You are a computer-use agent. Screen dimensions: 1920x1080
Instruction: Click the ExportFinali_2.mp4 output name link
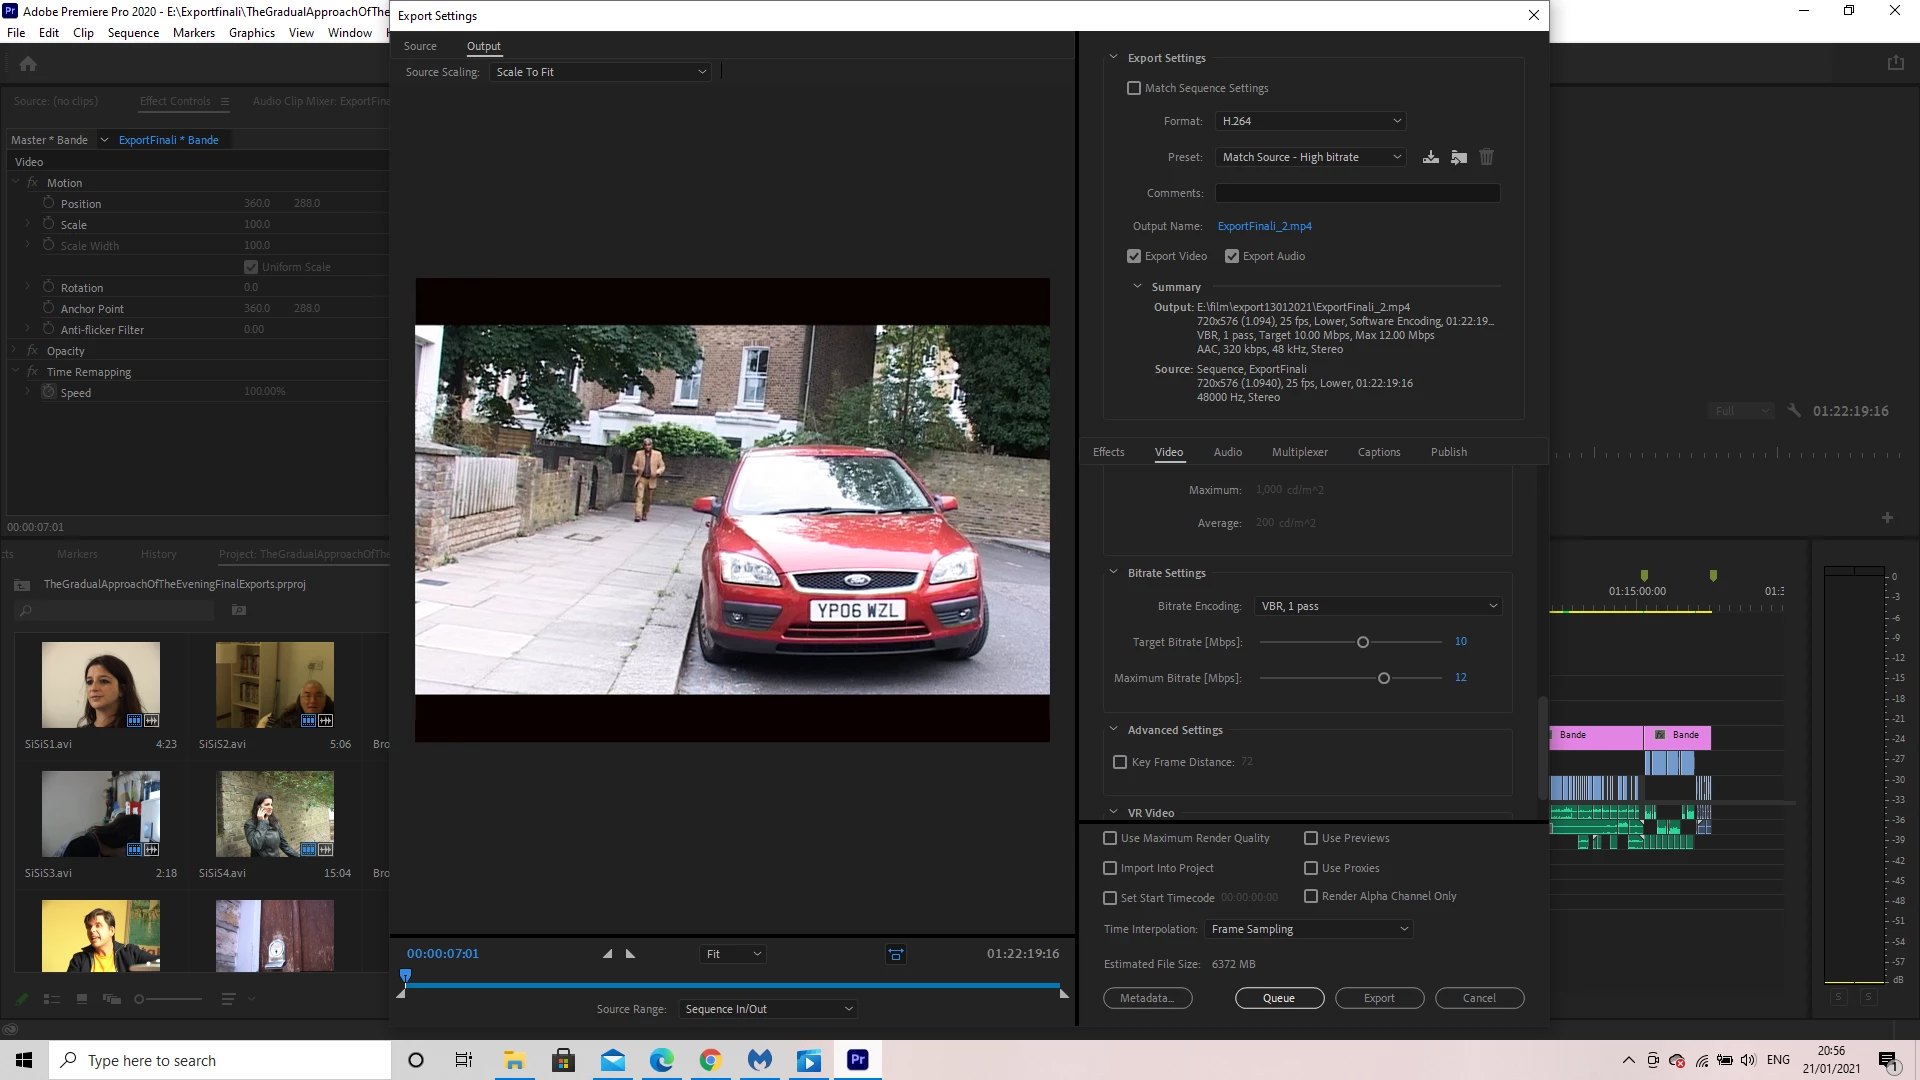pyautogui.click(x=1264, y=226)
